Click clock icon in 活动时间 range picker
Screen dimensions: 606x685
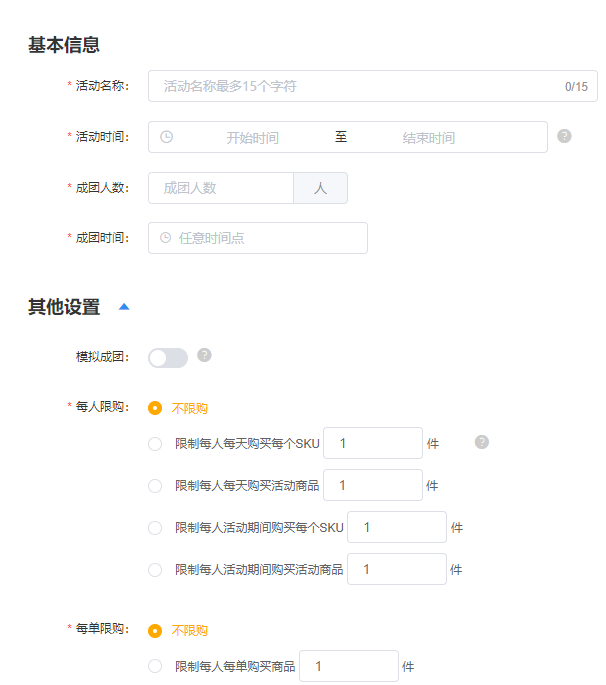[166, 137]
